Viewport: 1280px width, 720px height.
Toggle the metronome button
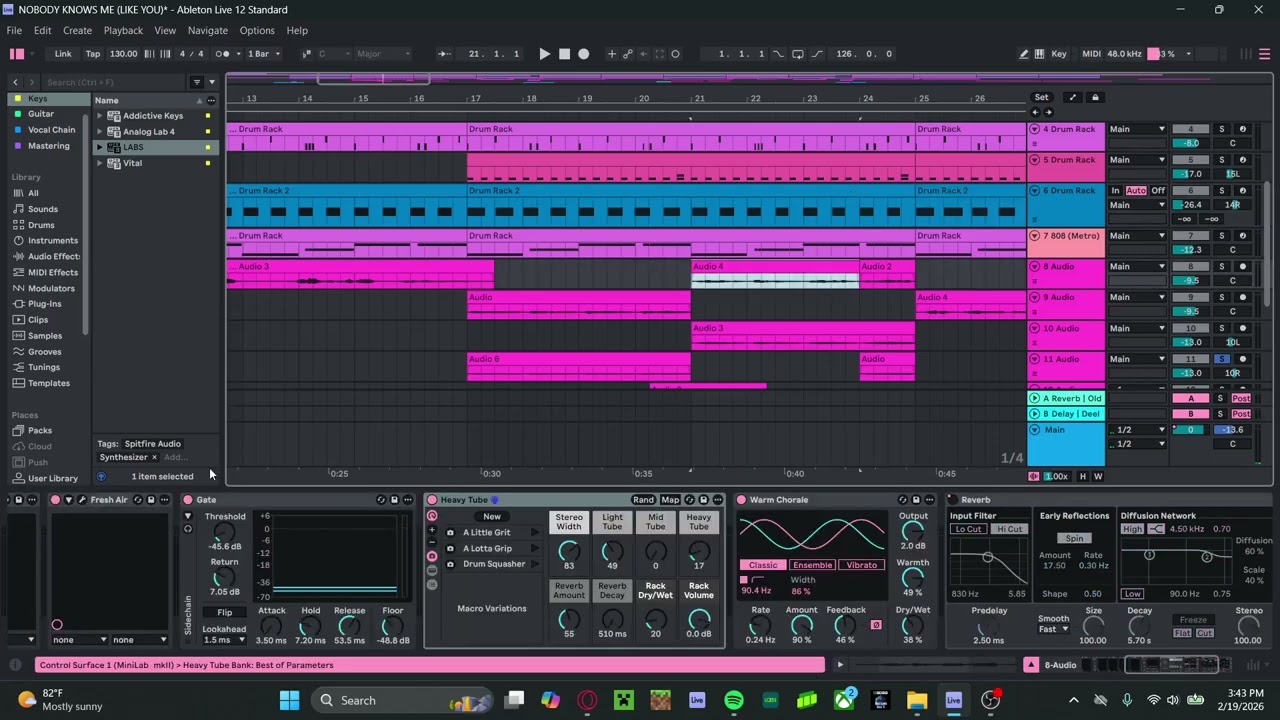[222, 54]
